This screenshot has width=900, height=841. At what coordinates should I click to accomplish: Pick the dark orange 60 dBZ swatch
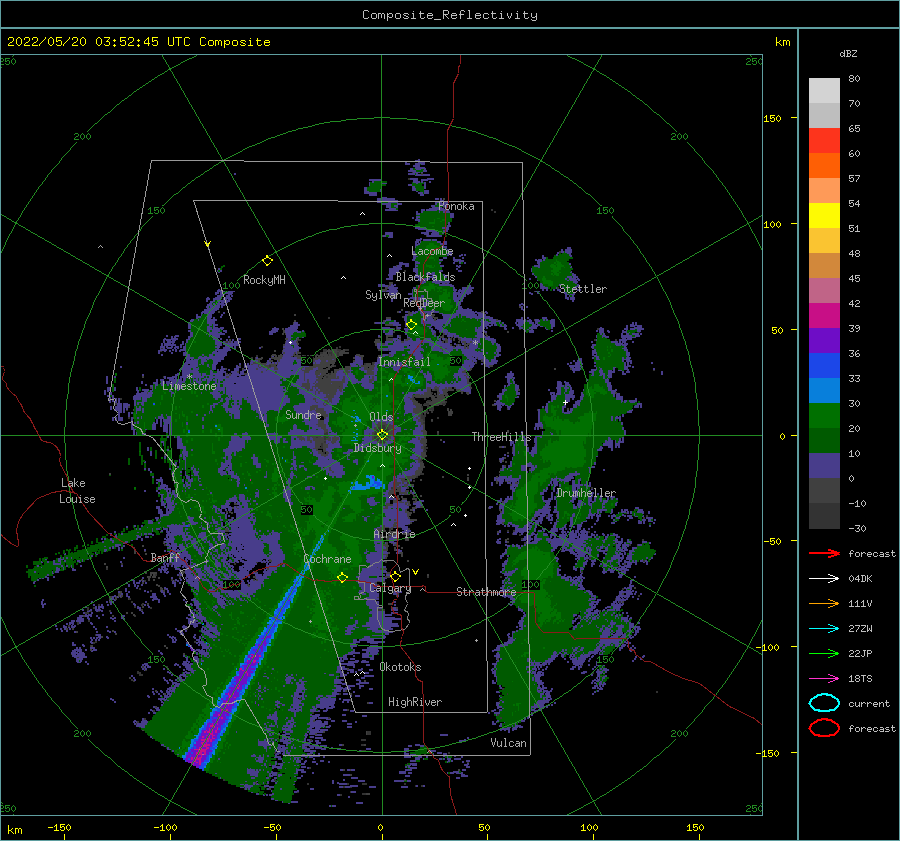(x=824, y=165)
